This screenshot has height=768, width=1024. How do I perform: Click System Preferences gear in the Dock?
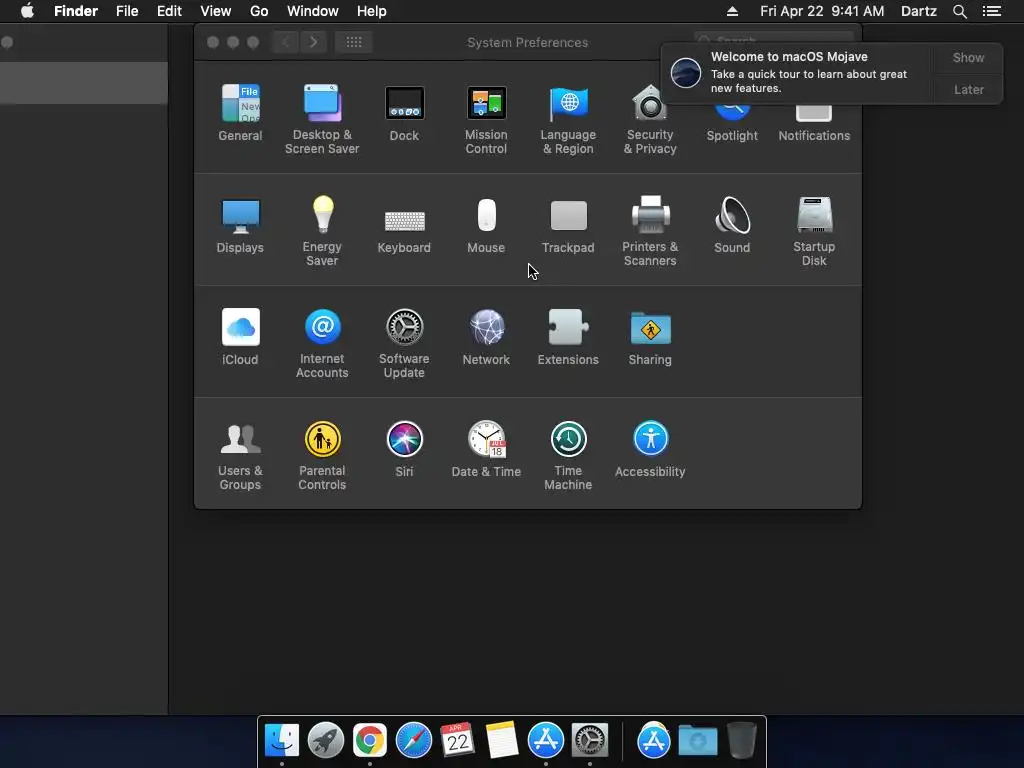[x=590, y=741]
